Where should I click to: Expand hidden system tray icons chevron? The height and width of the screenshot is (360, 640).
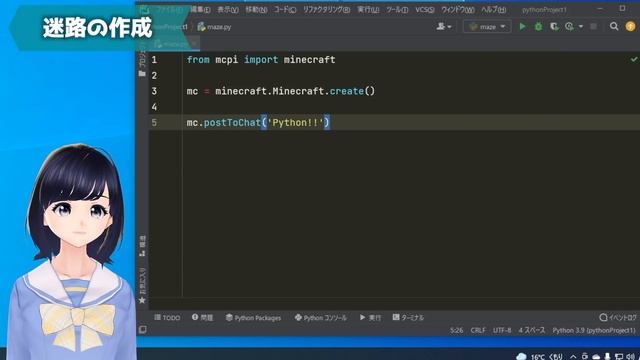tap(573, 356)
